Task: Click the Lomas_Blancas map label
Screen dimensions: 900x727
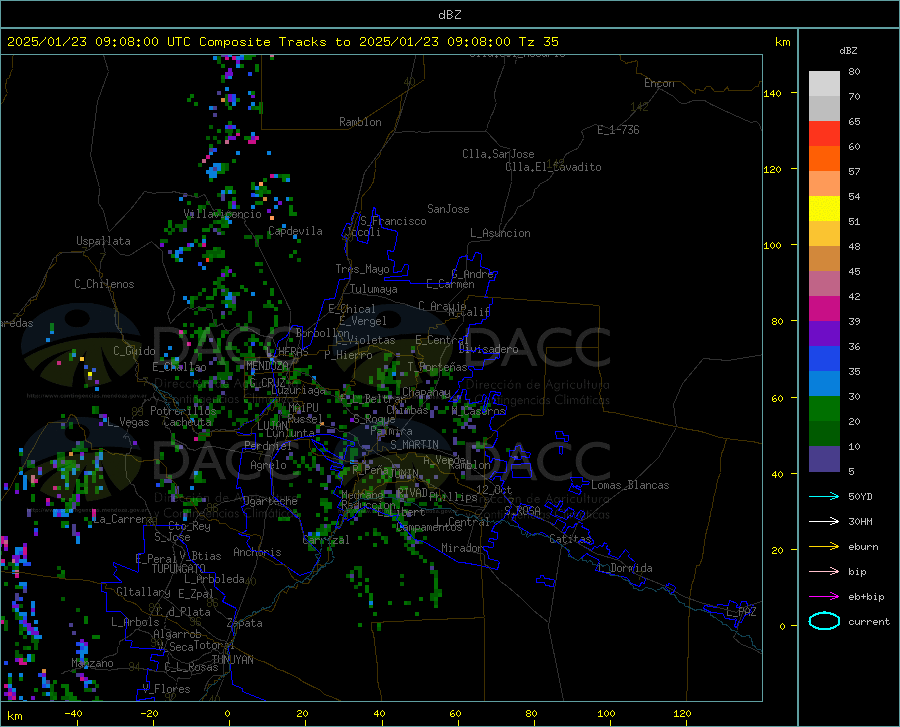Action: point(630,485)
